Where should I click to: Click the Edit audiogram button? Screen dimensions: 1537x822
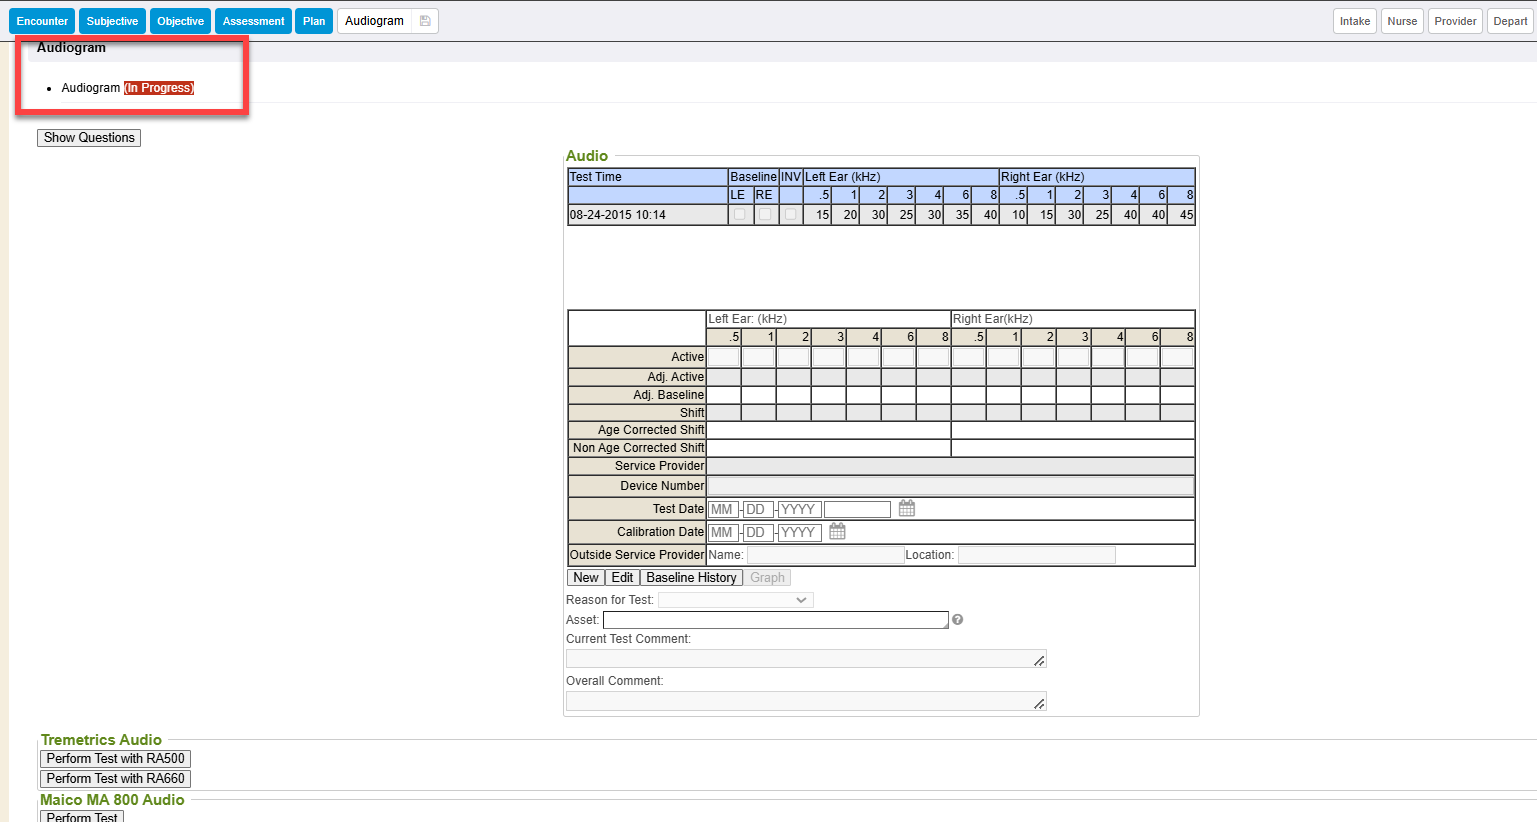coord(622,578)
